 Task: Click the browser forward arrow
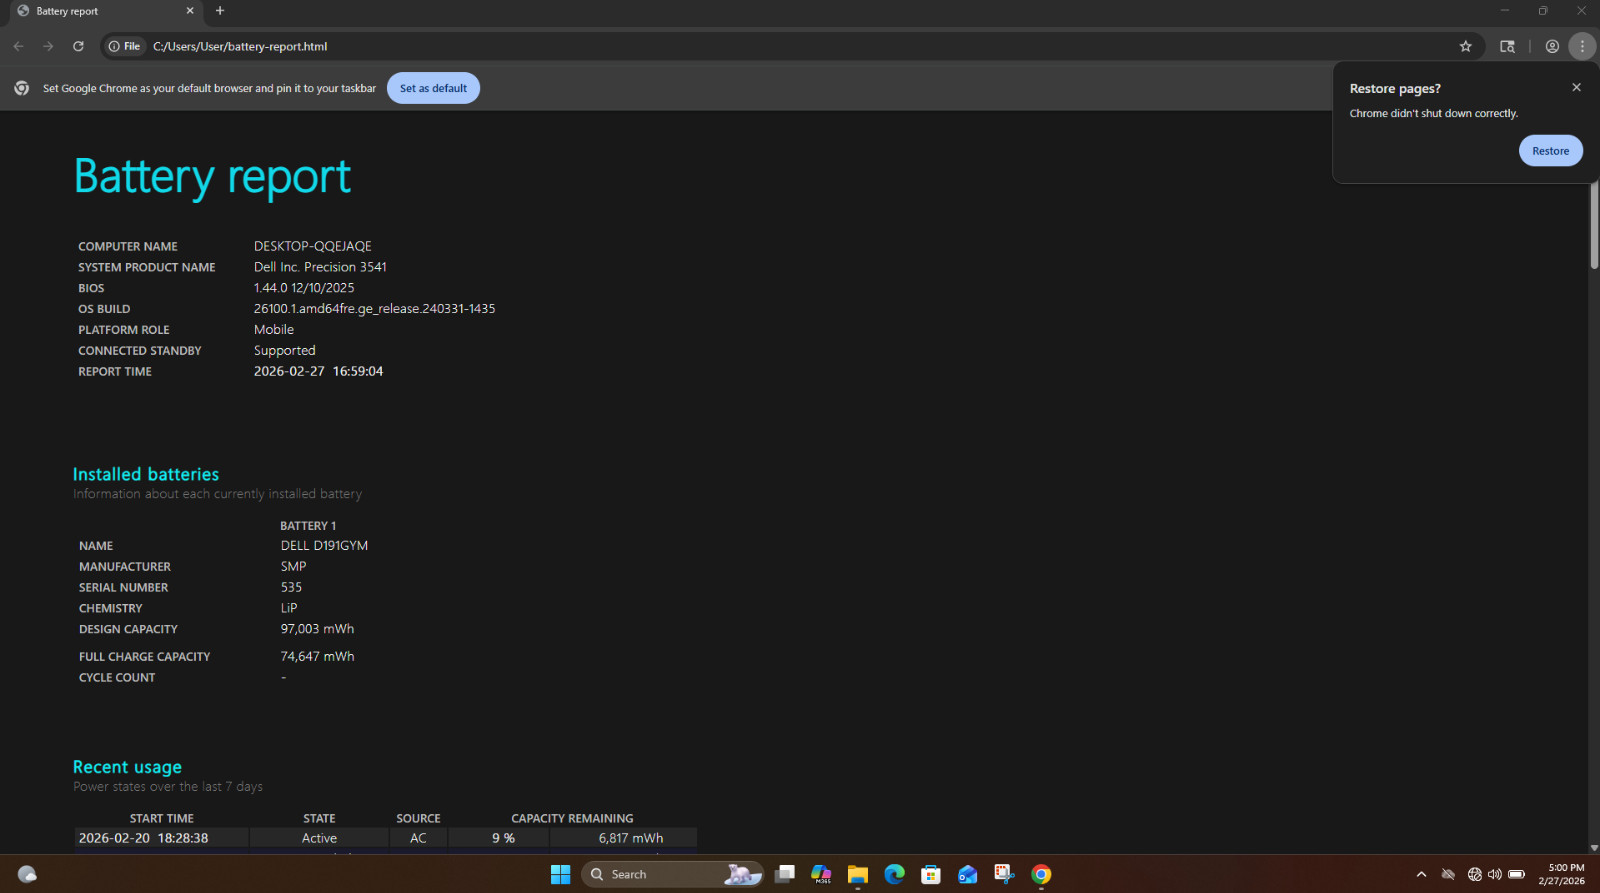[x=48, y=46]
